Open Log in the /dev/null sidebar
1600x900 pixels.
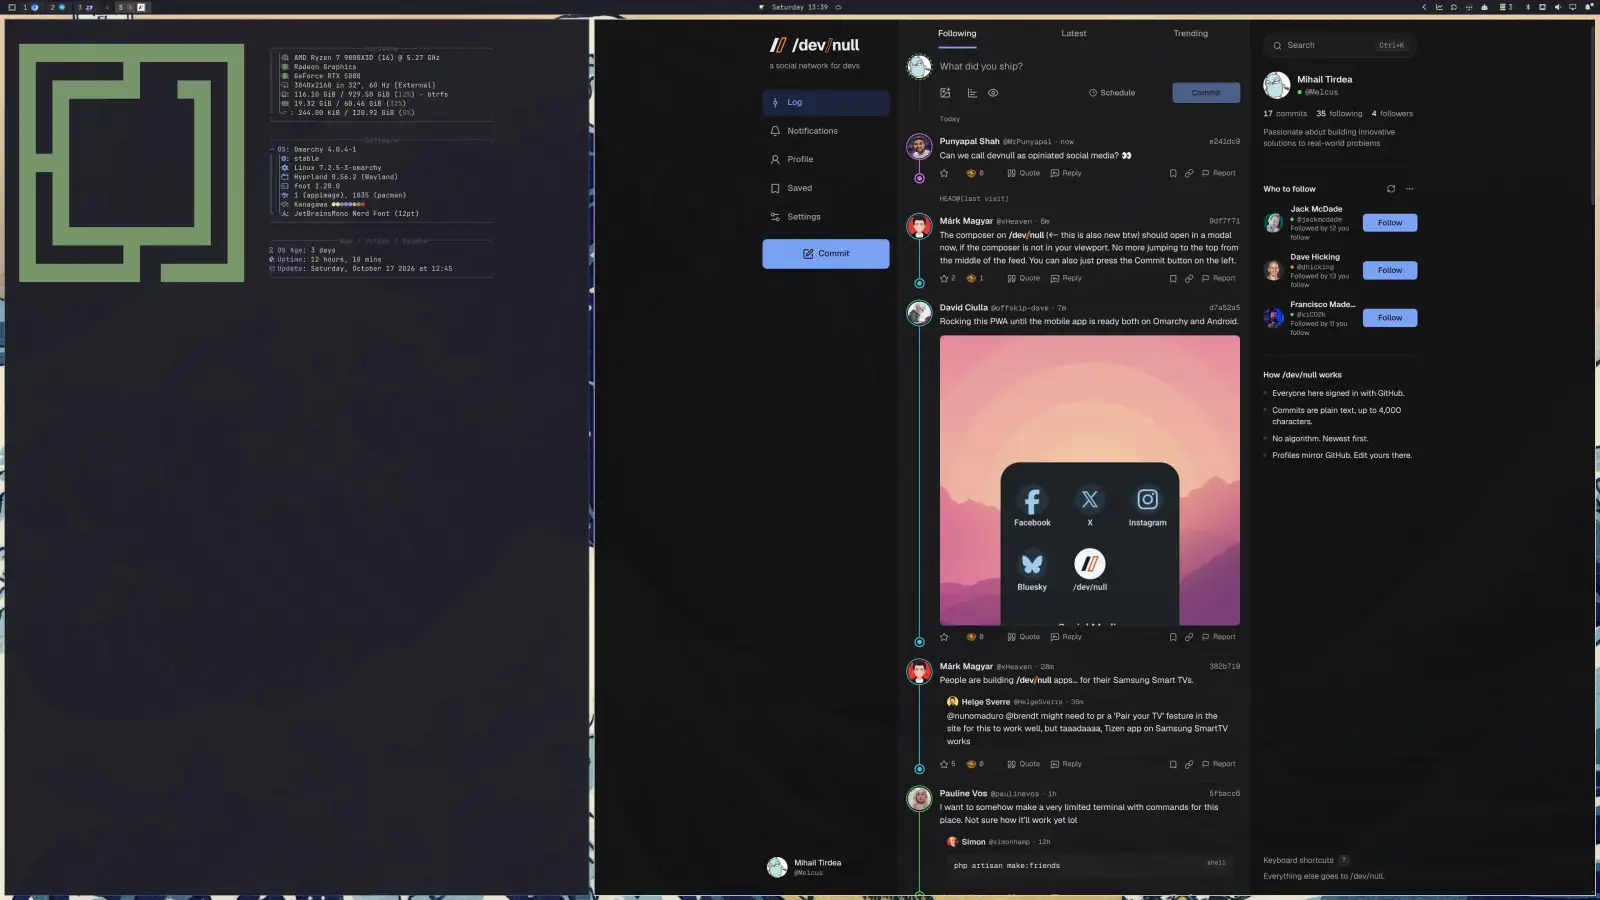pos(825,102)
